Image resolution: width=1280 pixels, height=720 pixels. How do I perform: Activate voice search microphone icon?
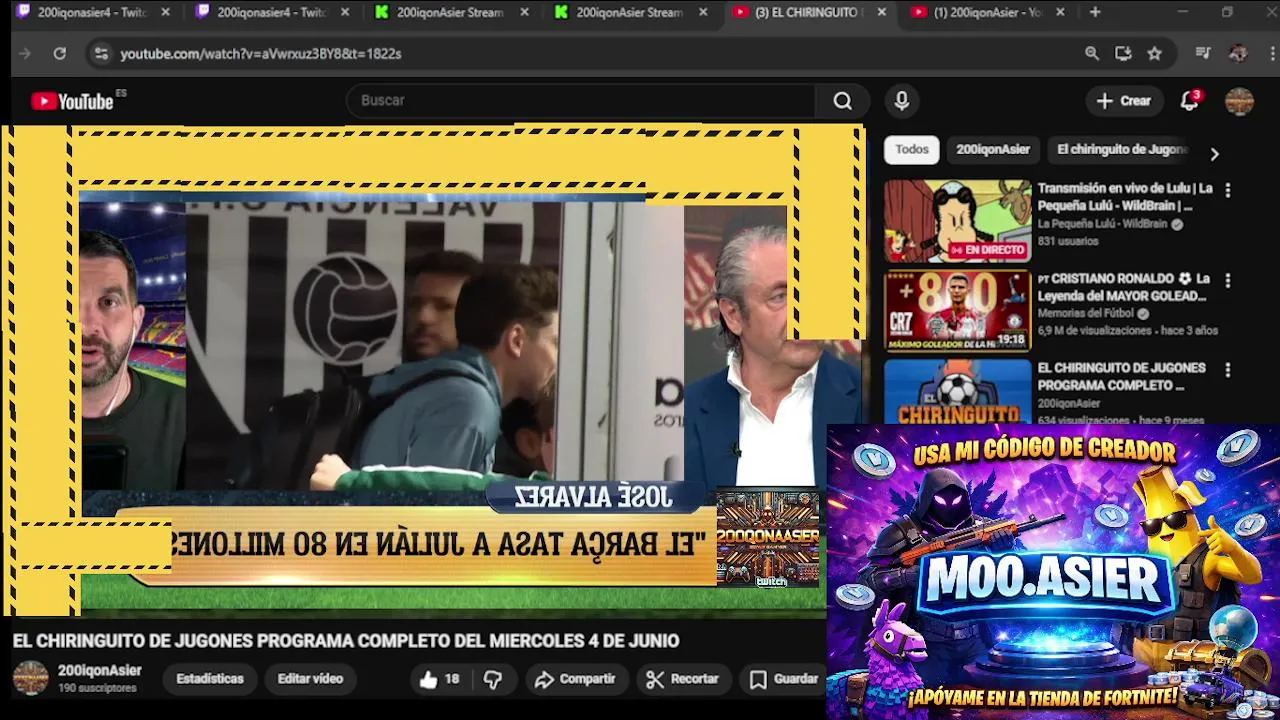[x=902, y=101]
